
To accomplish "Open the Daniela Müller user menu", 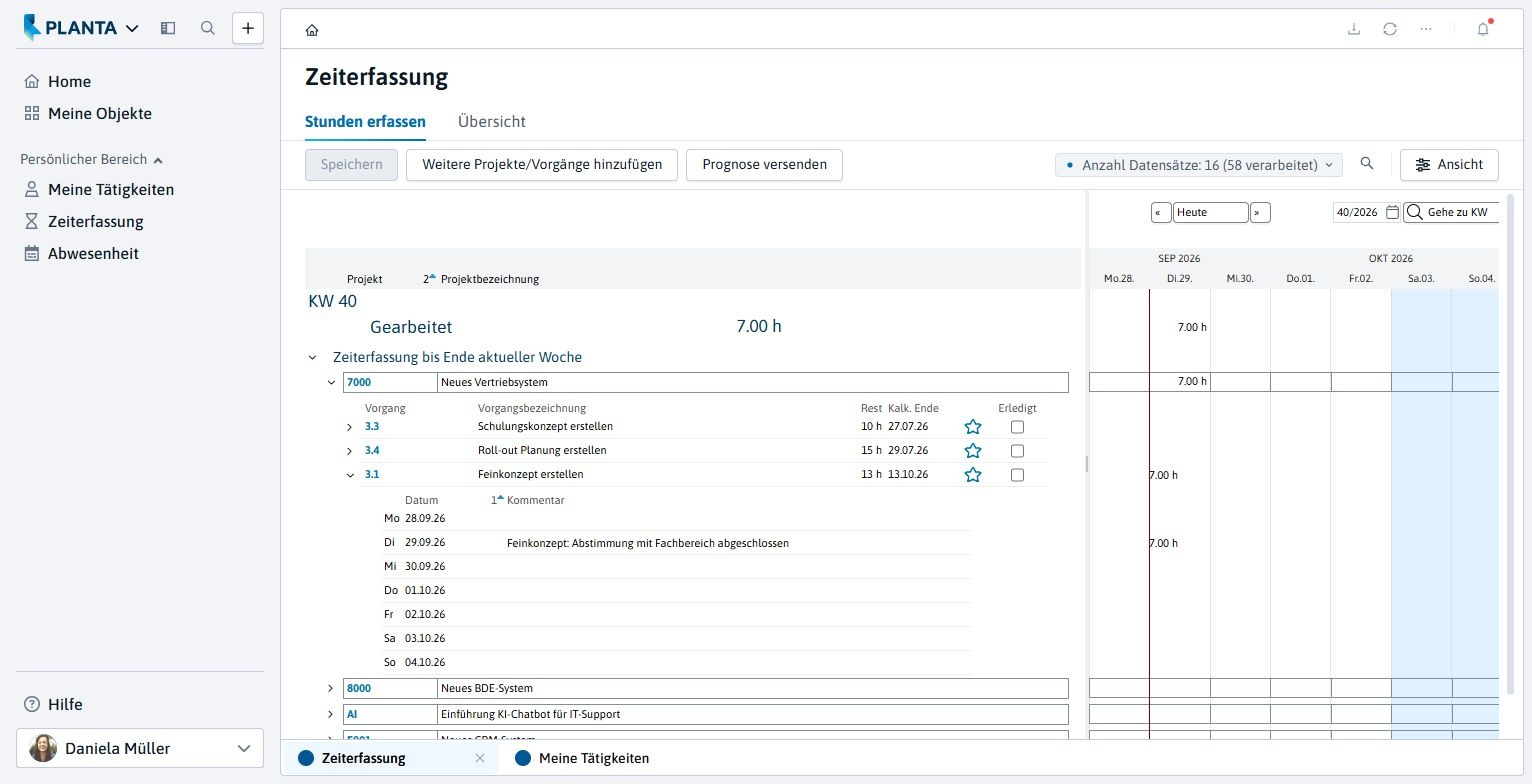I will pyautogui.click(x=140, y=748).
